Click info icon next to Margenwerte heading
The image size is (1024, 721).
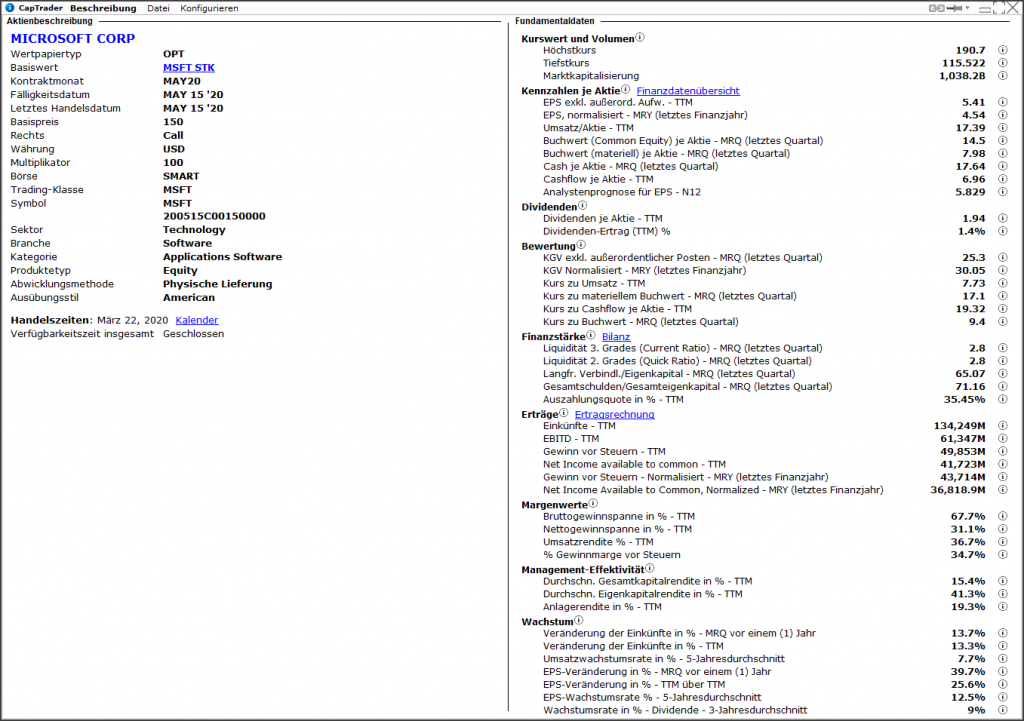click(x=593, y=504)
